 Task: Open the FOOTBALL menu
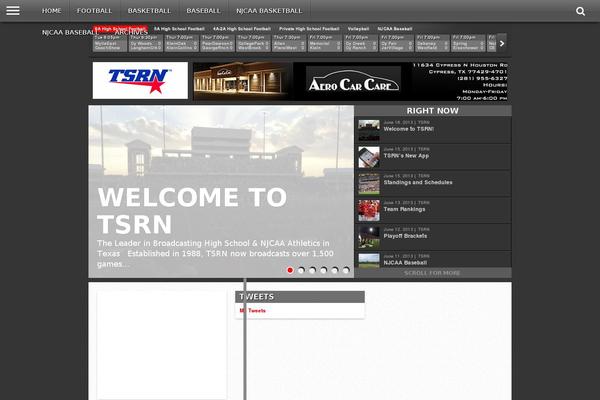coord(95,11)
